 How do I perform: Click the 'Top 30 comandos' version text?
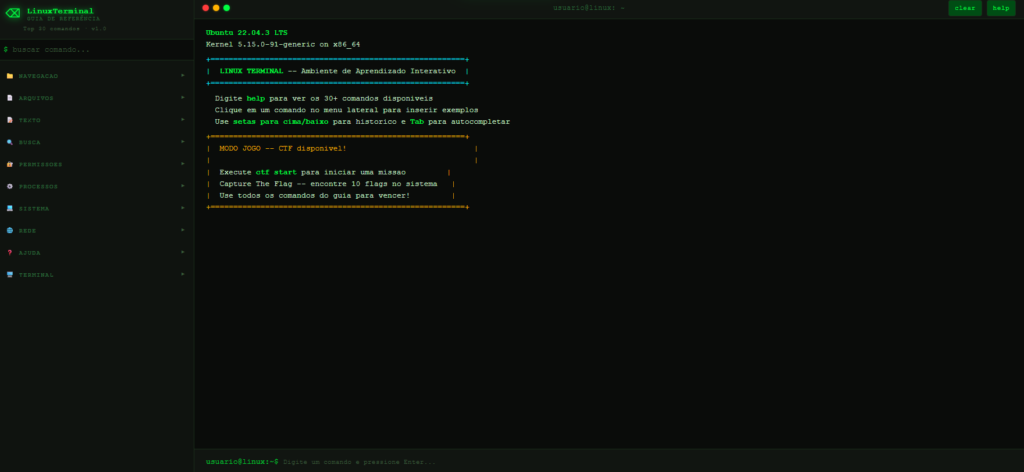click(x=65, y=29)
